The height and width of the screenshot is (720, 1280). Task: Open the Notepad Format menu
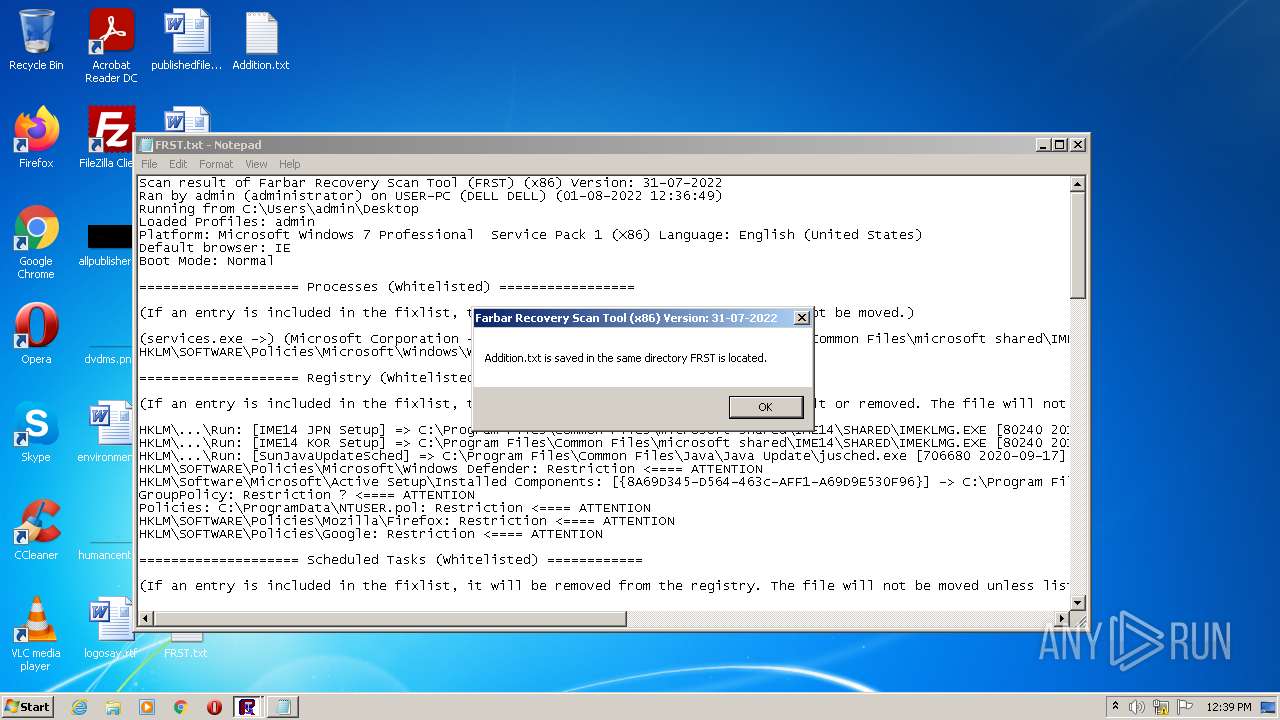coord(215,164)
